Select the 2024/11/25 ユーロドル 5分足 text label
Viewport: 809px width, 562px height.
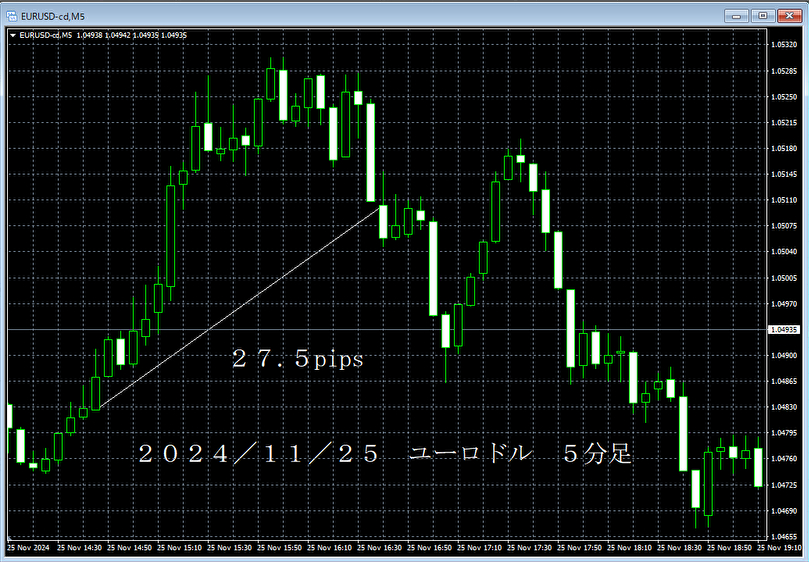[x=385, y=454]
